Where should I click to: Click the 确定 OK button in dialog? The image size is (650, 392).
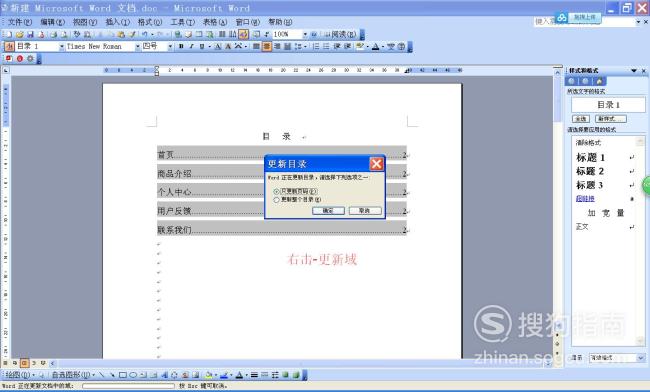pos(328,211)
